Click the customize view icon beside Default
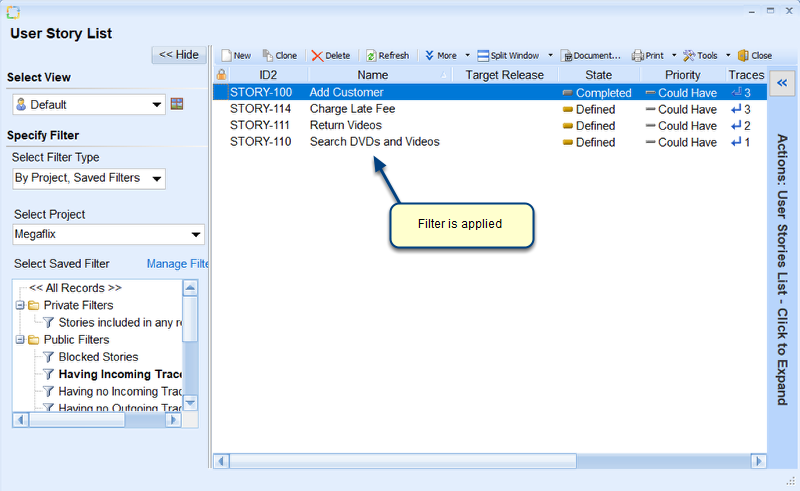 coord(177,104)
